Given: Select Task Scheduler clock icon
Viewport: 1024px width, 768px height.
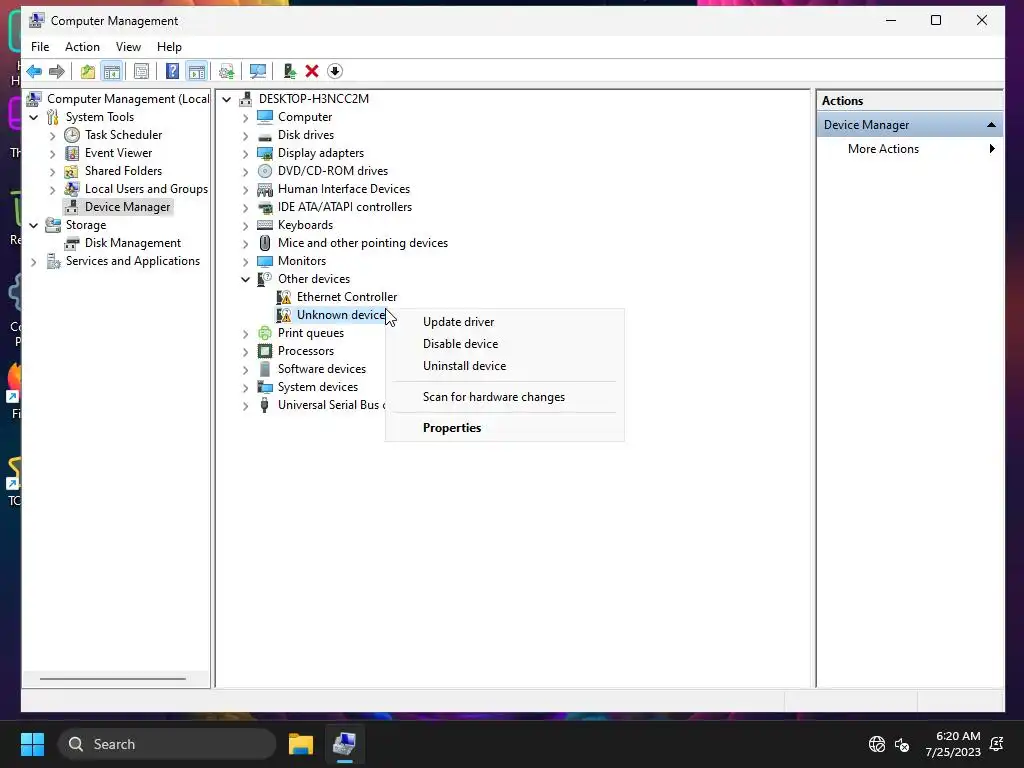Looking at the screenshot, I should click(72, 135).
